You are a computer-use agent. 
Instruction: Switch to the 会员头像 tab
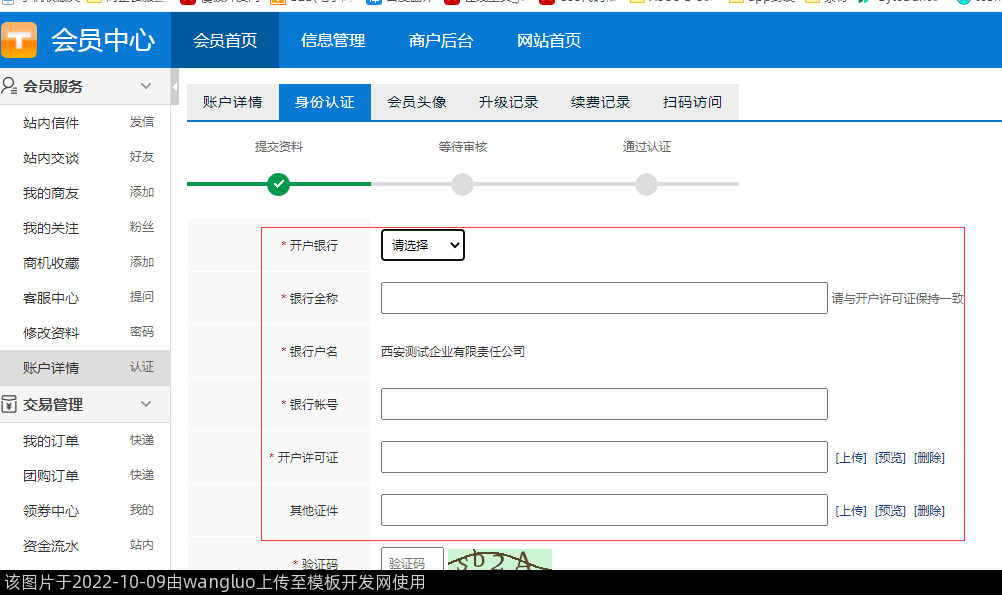pyautogui.click(x=417, y=102)
